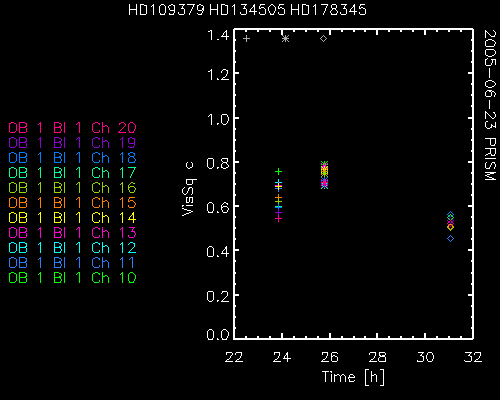Click the gray diamond legend symbol
The height and width of the screenshot is (400, 500).
323,39
